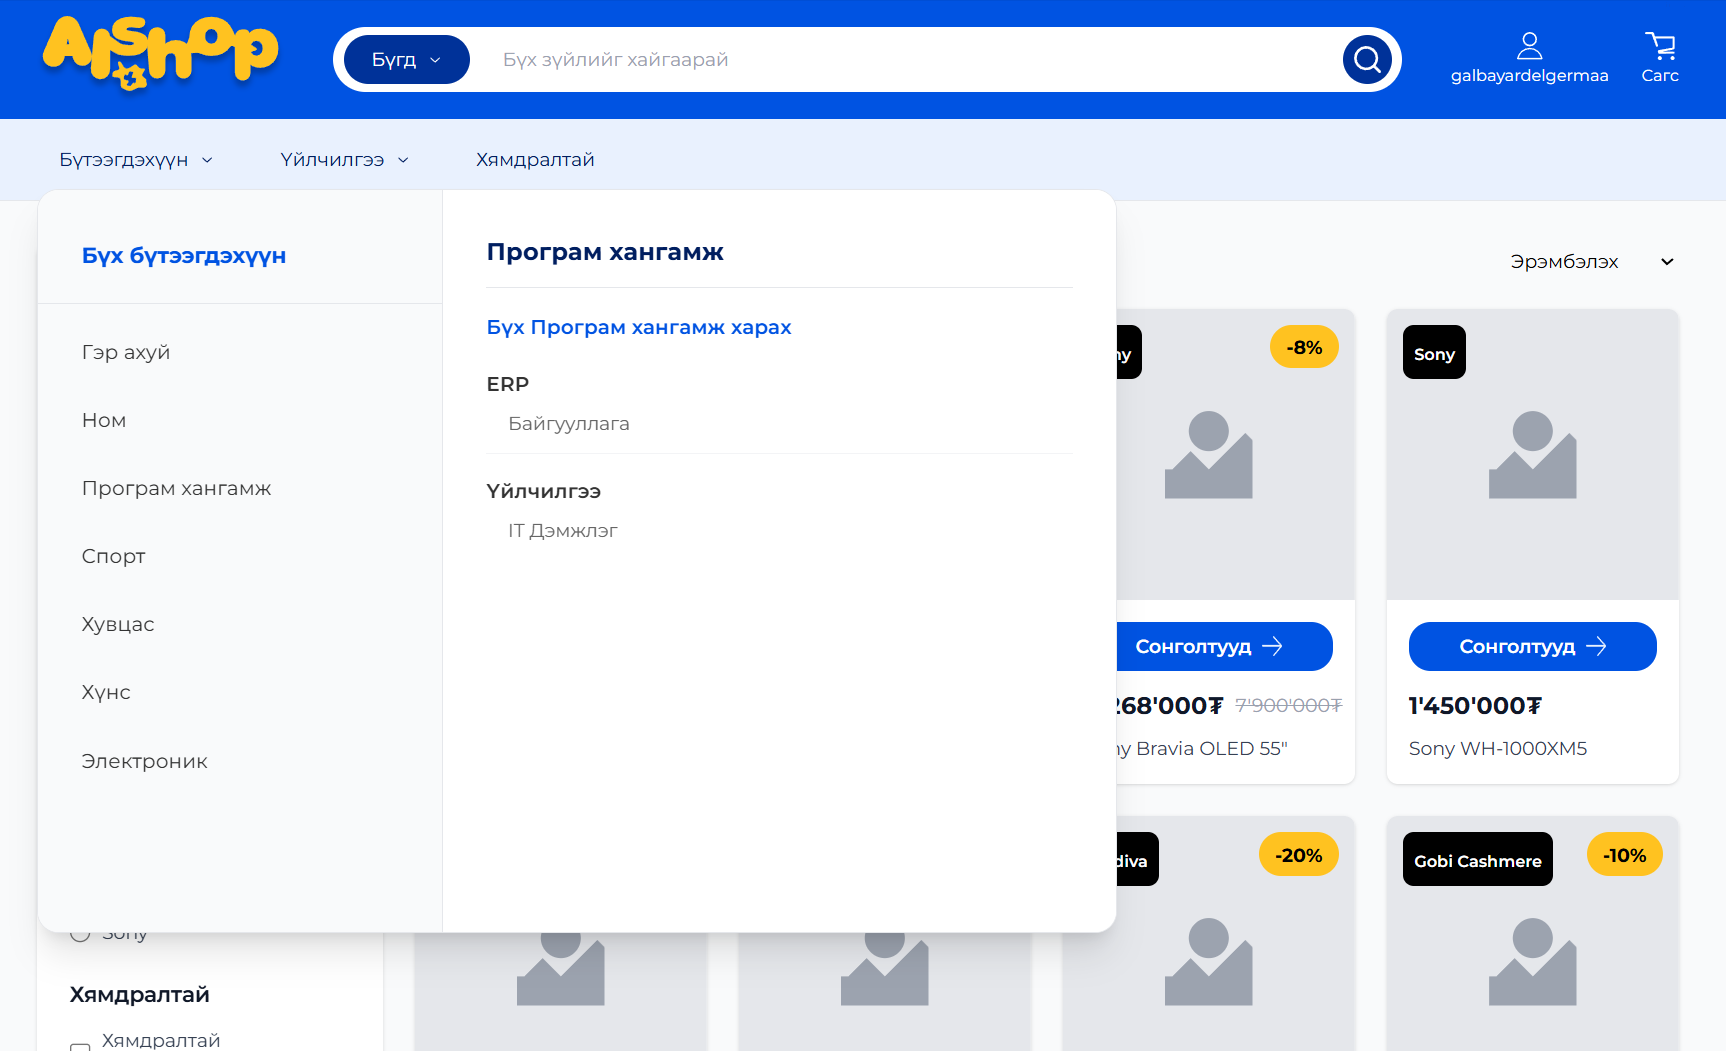Open the IT Дэмжлэг link
Screen dimensions: 1726x1051
(x=563, y=530)
